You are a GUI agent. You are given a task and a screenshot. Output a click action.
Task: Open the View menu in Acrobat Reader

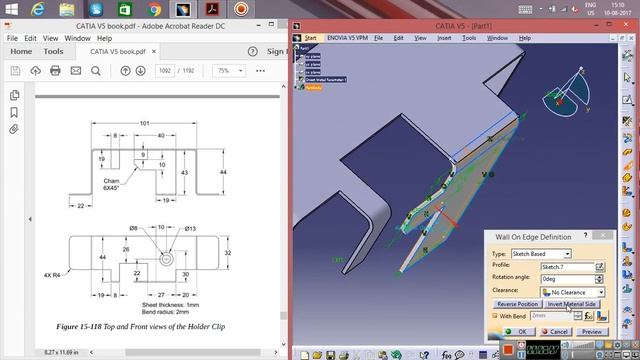coord(50,38)
